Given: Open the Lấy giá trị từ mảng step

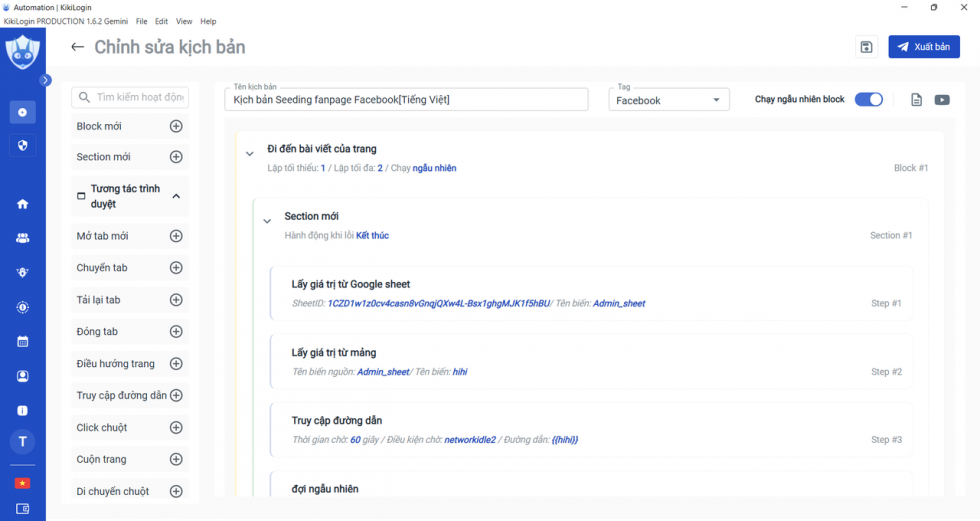Looking at the screenshot, I should [591, 362].
